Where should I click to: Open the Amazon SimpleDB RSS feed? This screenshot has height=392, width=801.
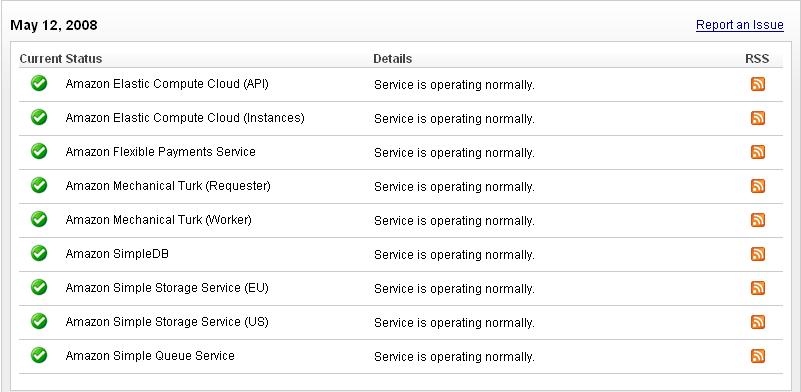click(x=758, y=254)
